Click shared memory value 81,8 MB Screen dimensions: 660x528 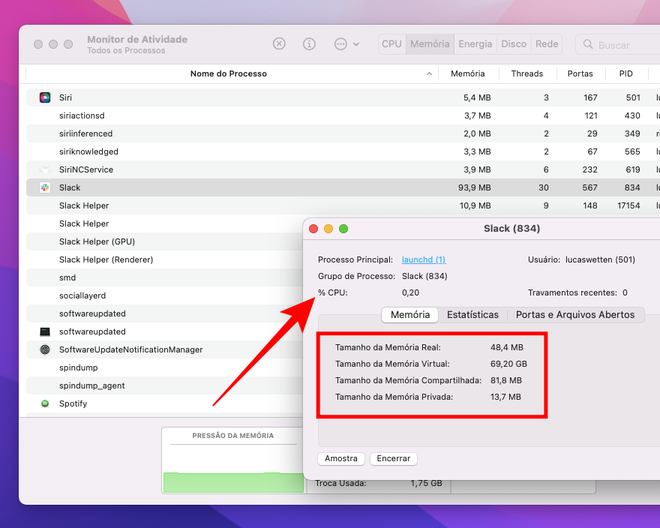(506, 380)
